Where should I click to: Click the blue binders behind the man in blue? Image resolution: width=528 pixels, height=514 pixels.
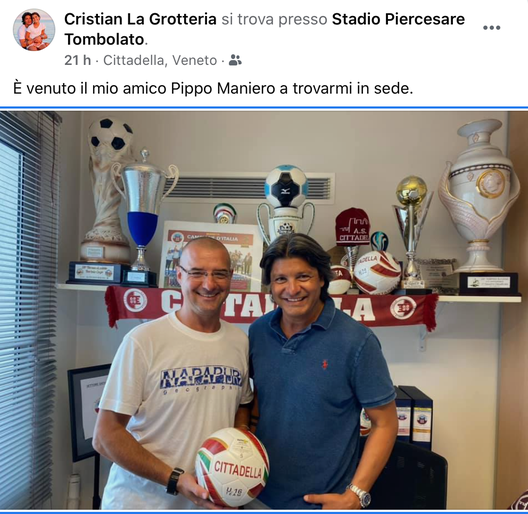pyautogui.click(x=414, y=416)
